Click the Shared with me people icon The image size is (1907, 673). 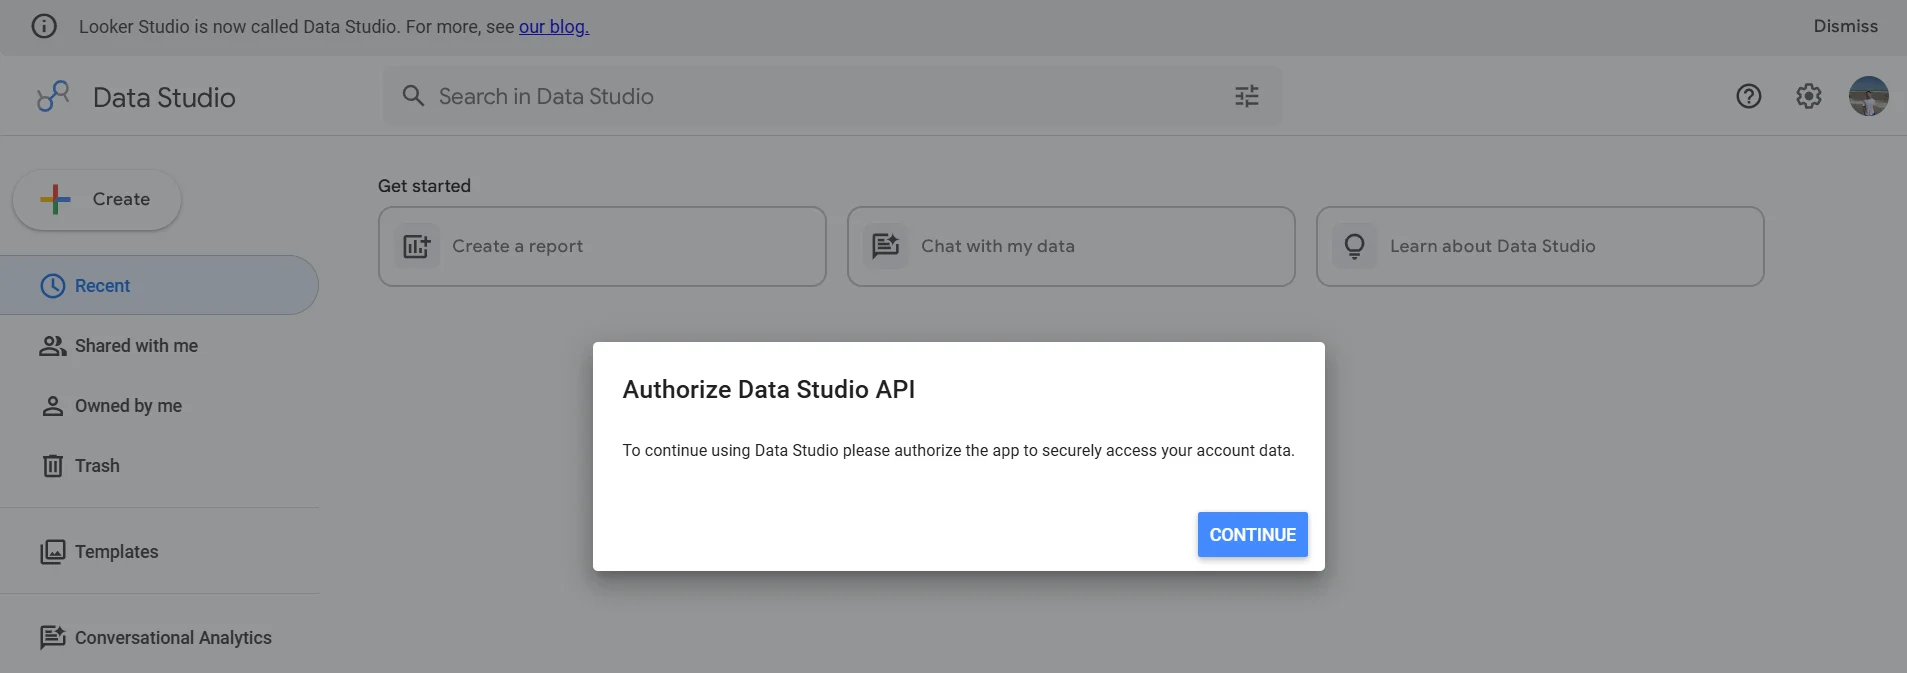click(x=52, y=346)
